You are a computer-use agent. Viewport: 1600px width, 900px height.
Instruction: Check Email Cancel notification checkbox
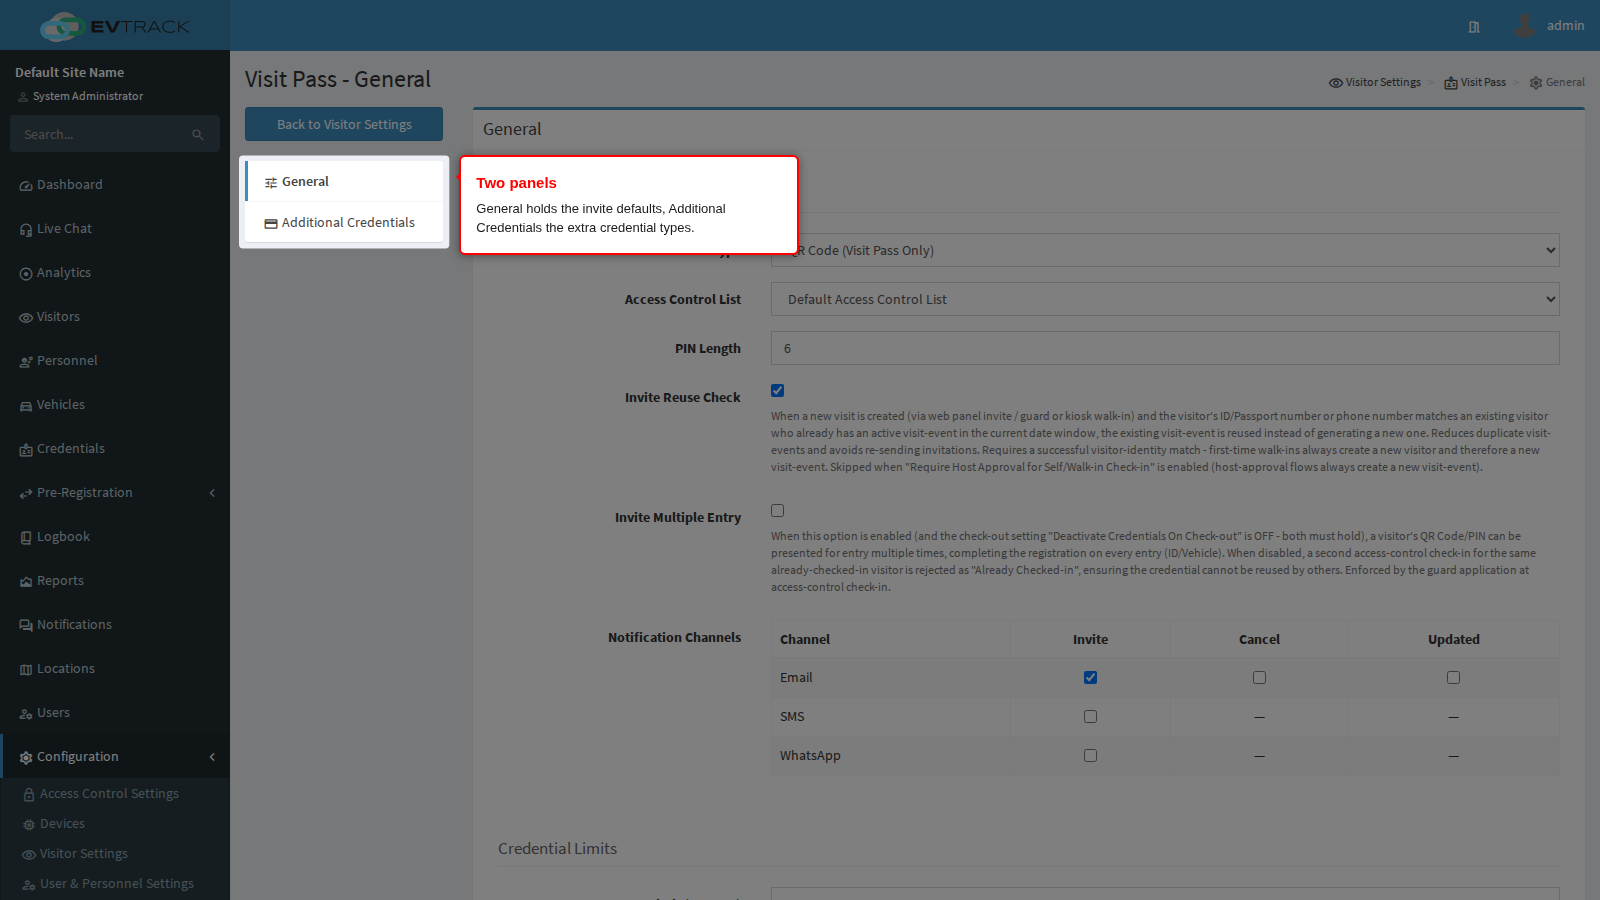tap(1259, 677)
